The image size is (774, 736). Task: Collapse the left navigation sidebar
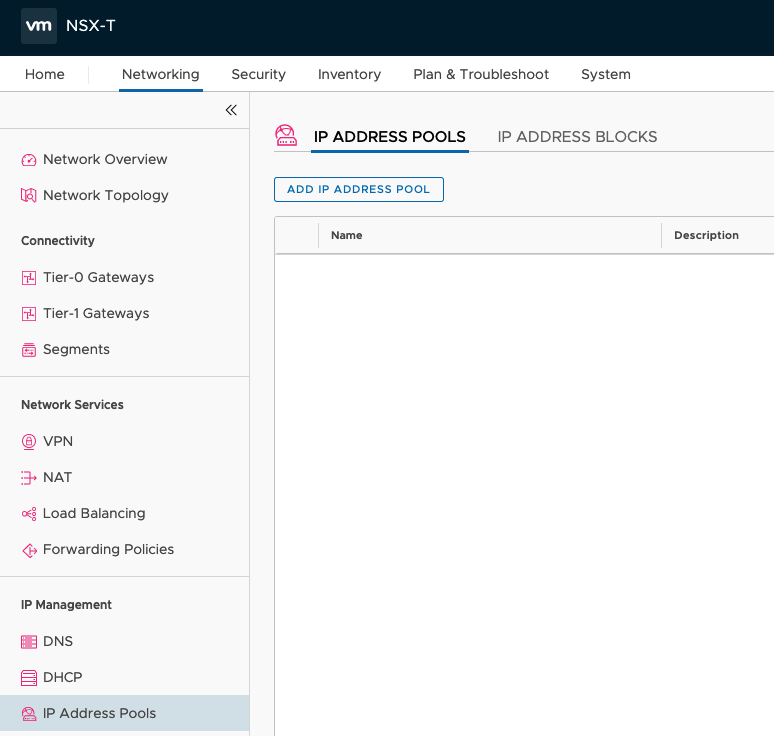(231, 110)
